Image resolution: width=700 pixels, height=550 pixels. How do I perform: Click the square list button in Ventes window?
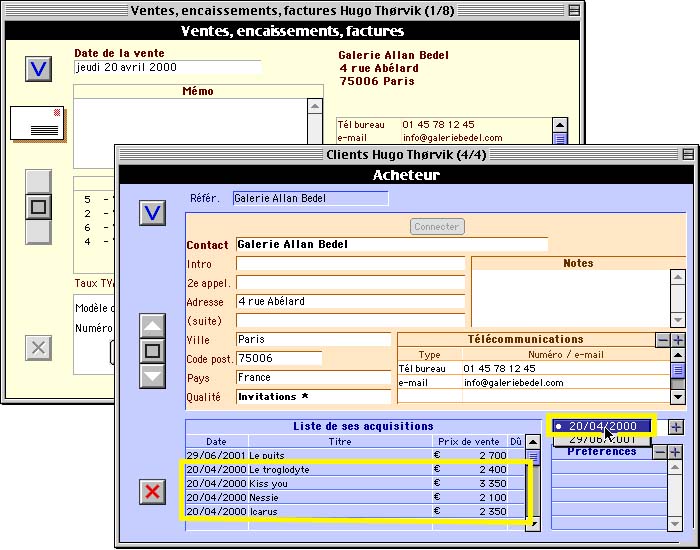click(38, 207)
